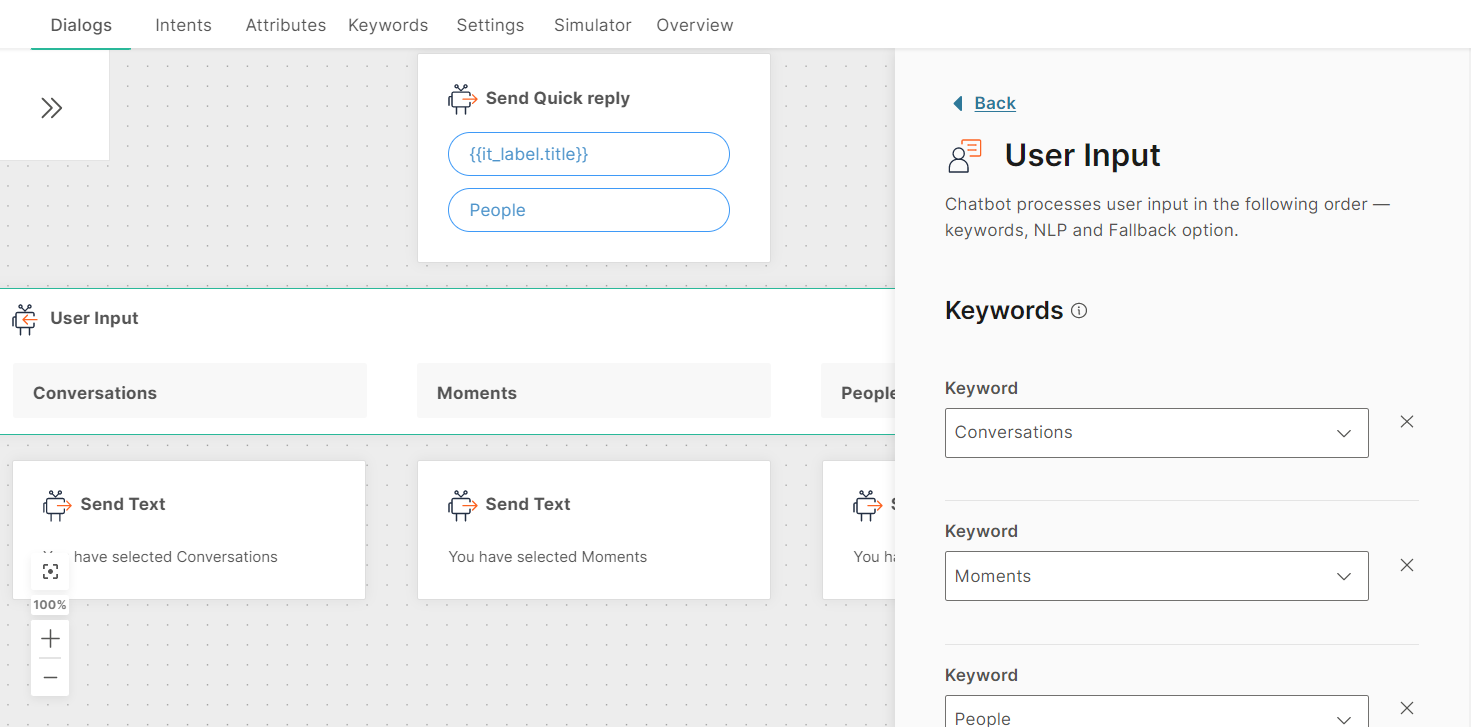This screenshot has height=727, width=1471.
Task: Zoom out with the minus button
Action: tap(51, 677)
